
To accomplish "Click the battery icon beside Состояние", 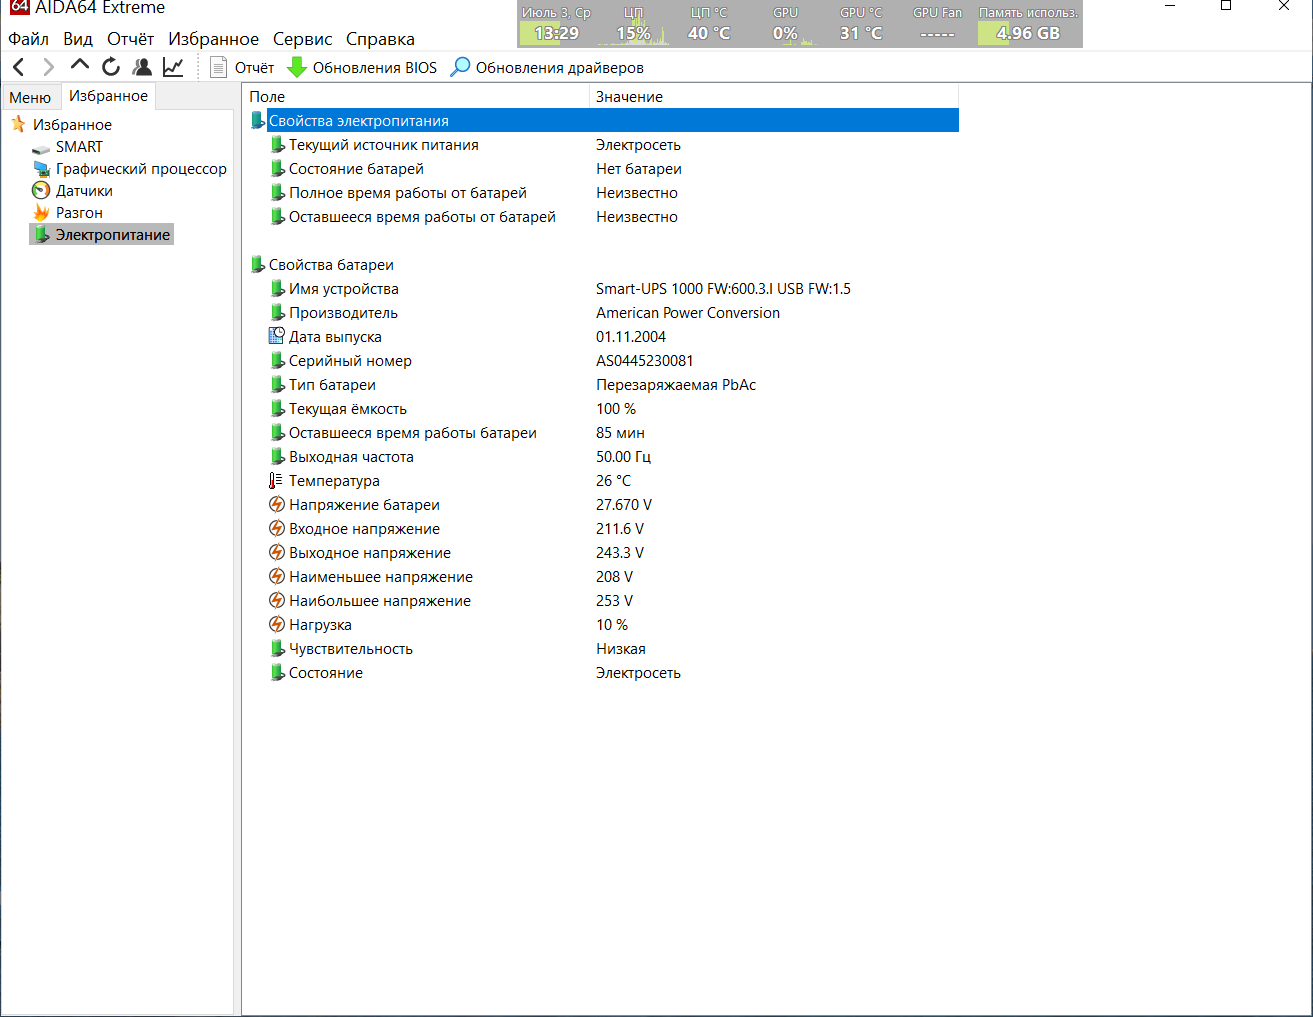I will click(x=277, y=673).
